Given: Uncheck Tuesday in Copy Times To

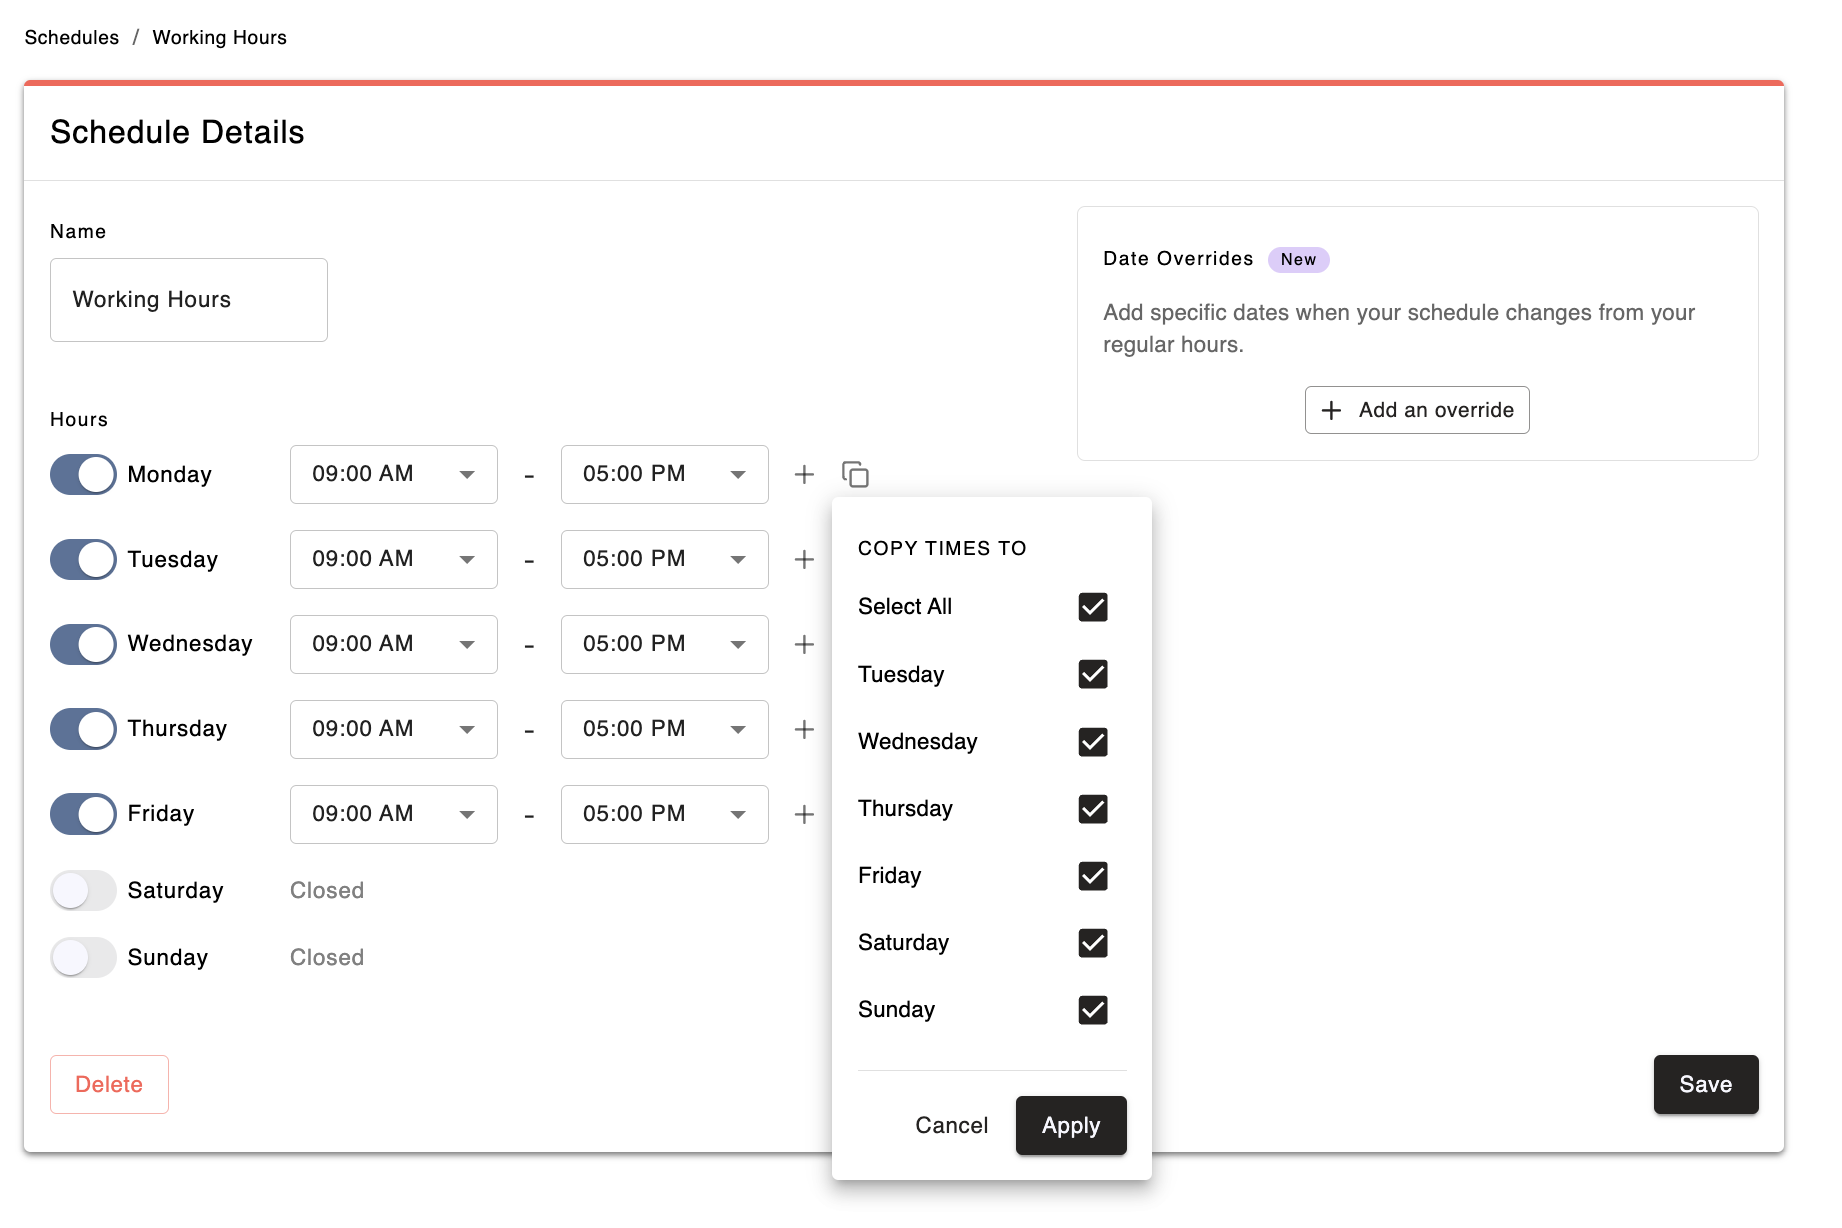Looking at the screenshot, I should click(x=1093, y=674).
